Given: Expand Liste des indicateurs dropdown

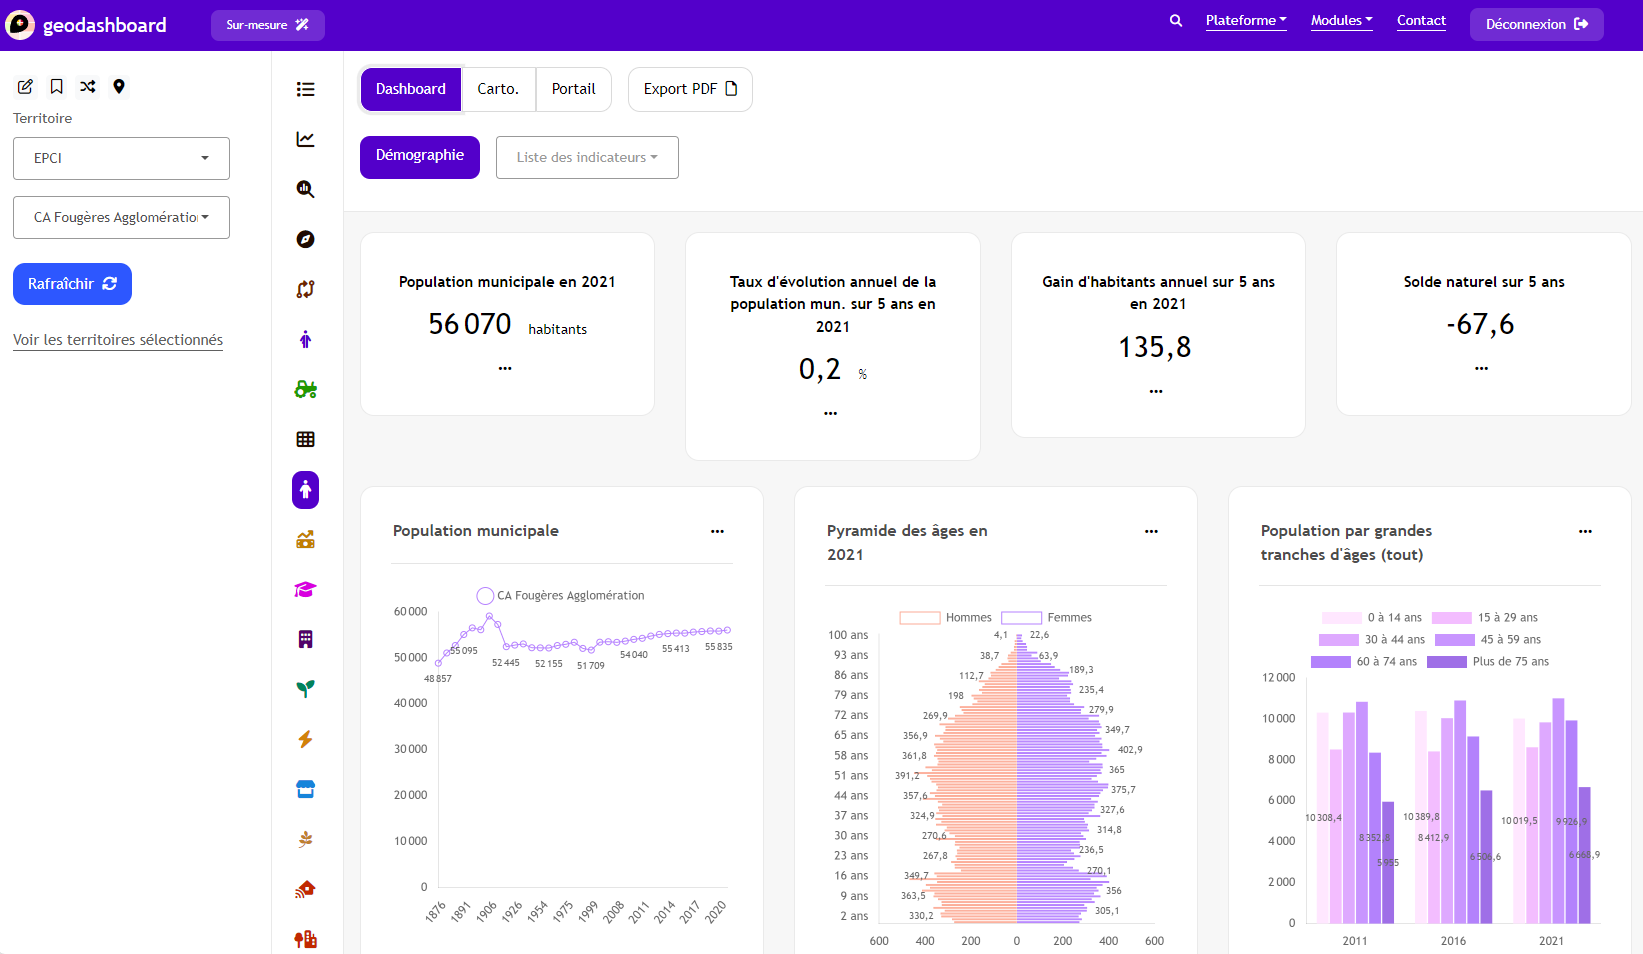Looking at the screenshot, I should (x=587, y=158).
